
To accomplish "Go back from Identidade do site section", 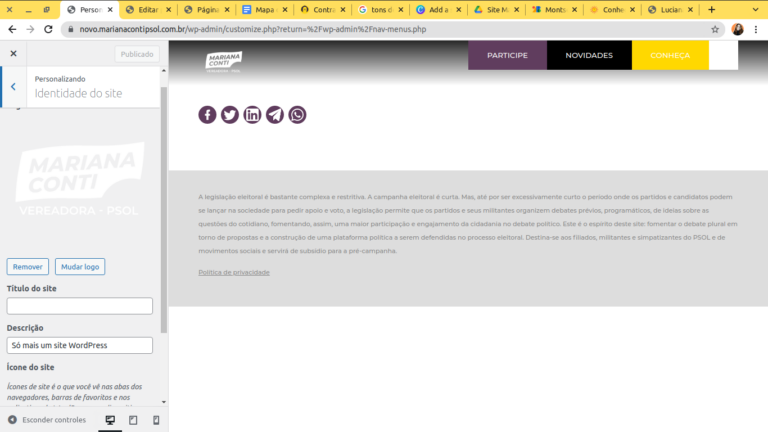I will coord(14,87).
